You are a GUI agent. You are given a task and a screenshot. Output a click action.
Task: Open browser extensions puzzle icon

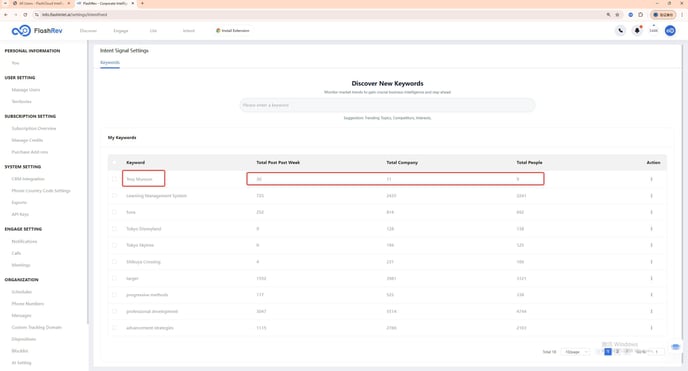(641, 14)
